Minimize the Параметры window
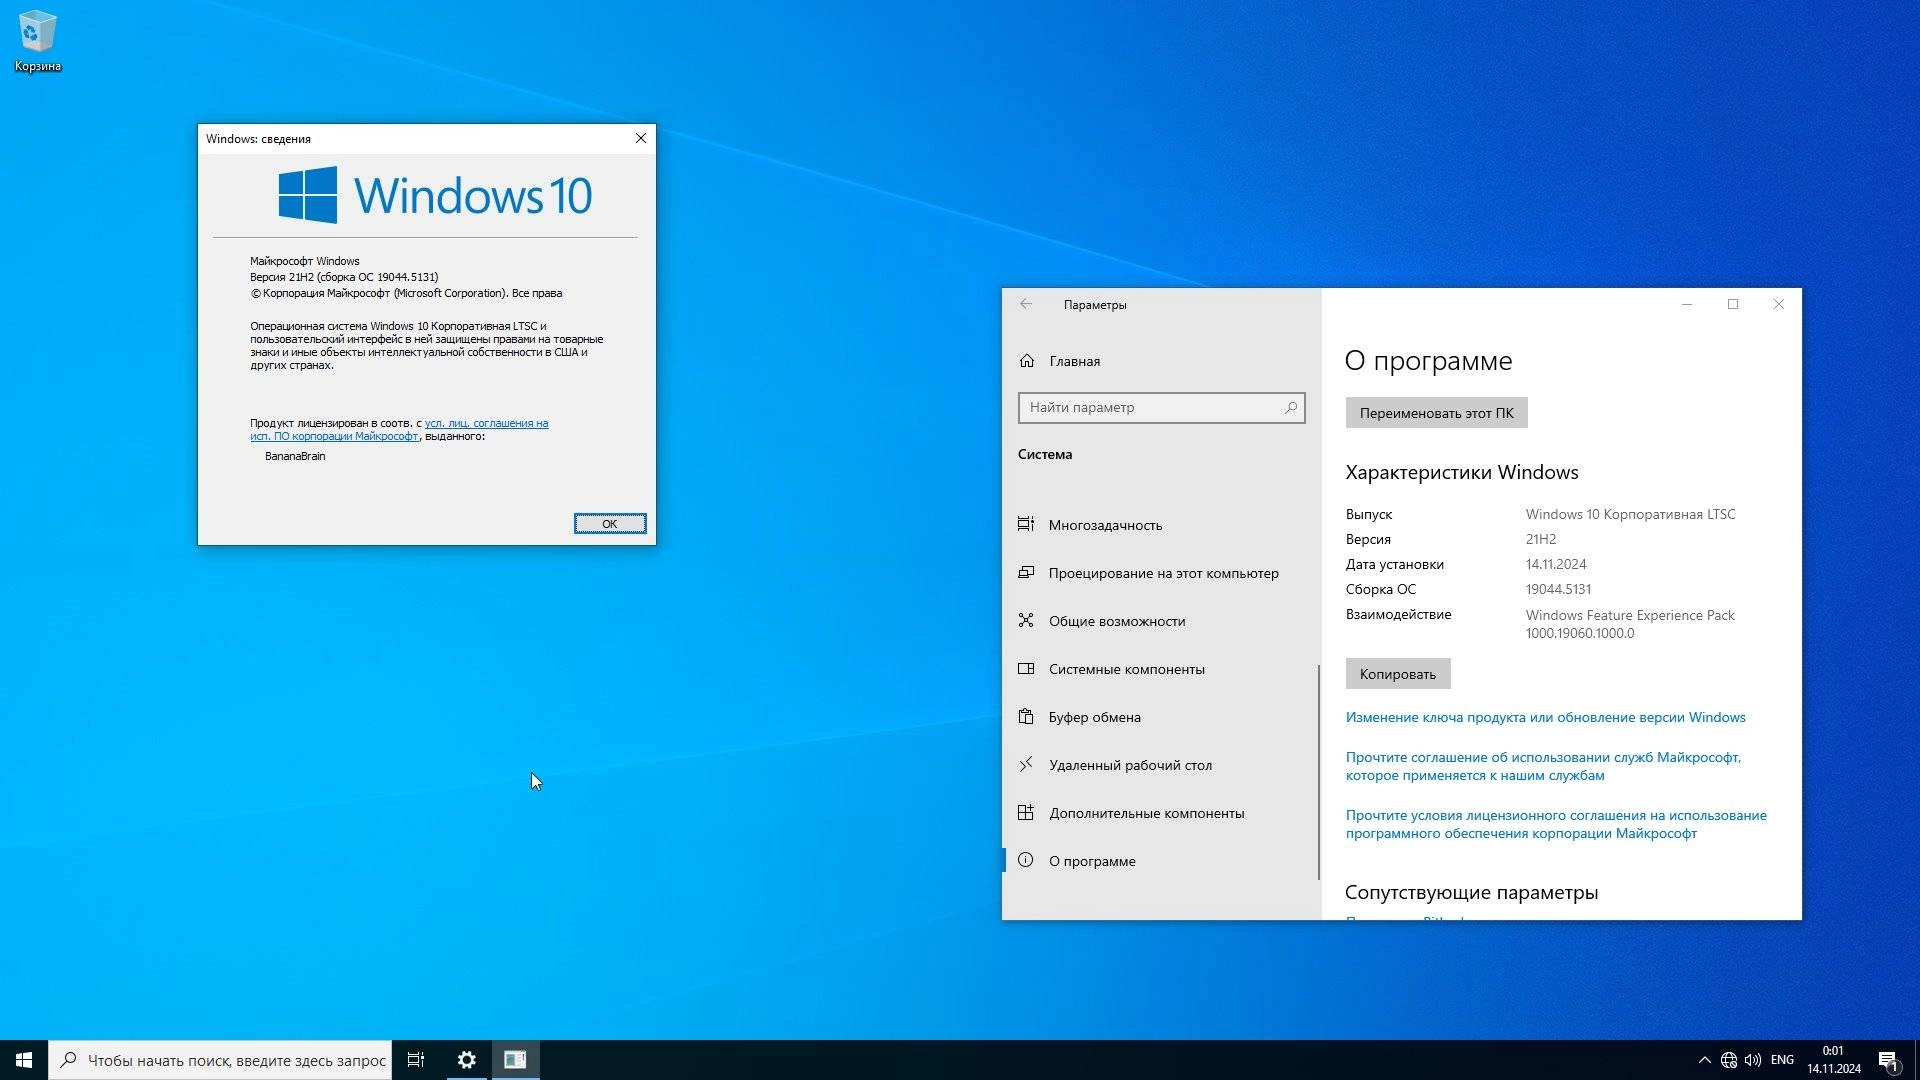Viewport: 1920px width, 1080px height. pos(1687,304)
